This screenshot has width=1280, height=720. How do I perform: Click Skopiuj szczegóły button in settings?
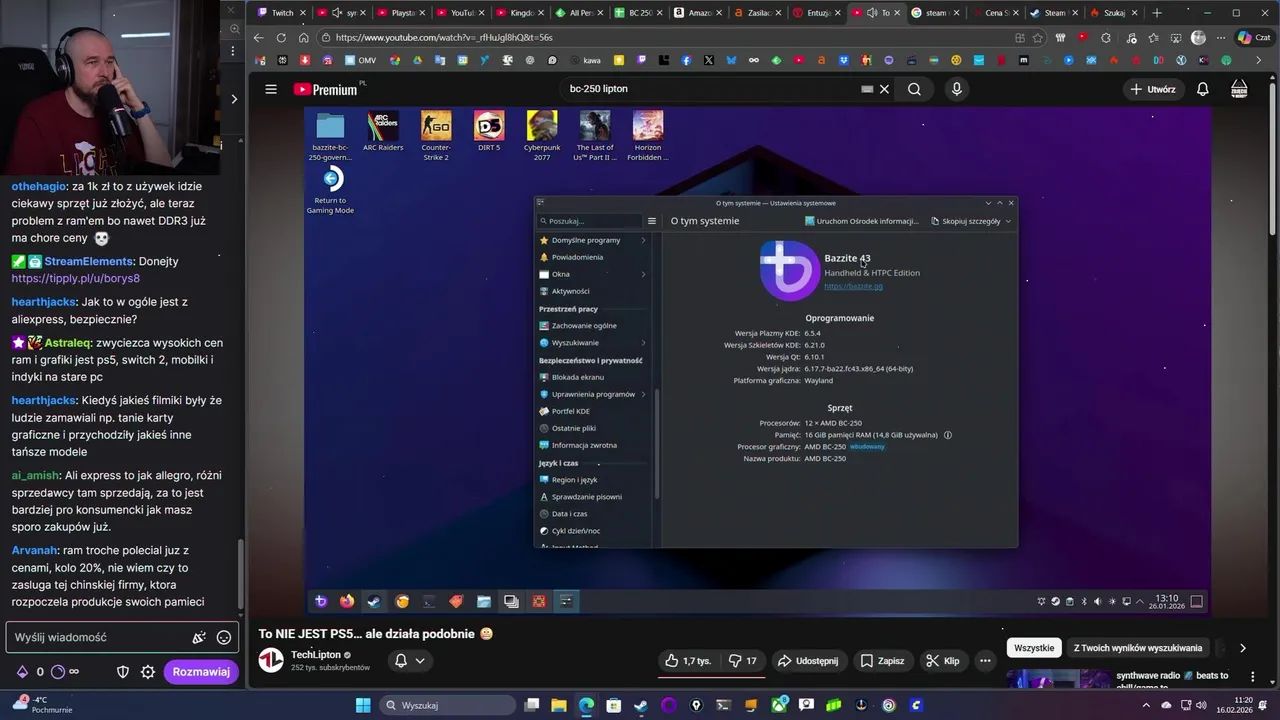pyautogui.click(x=970, y=221)
